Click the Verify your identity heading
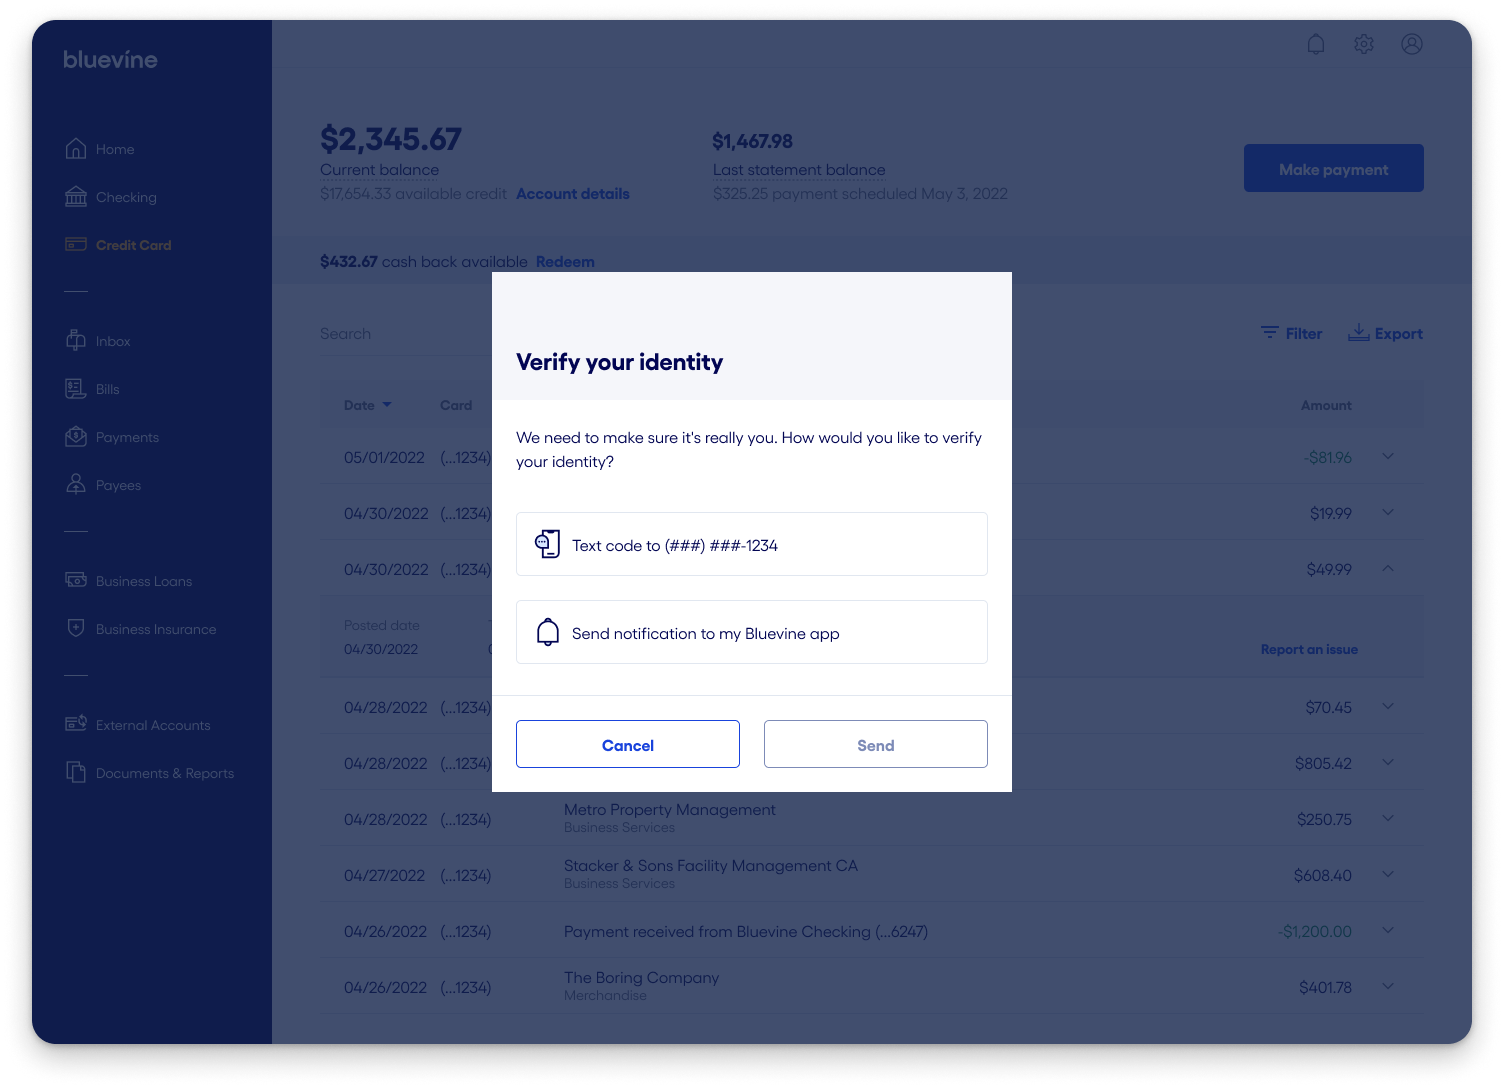1504x1088 pixels. tap(619, 362)
